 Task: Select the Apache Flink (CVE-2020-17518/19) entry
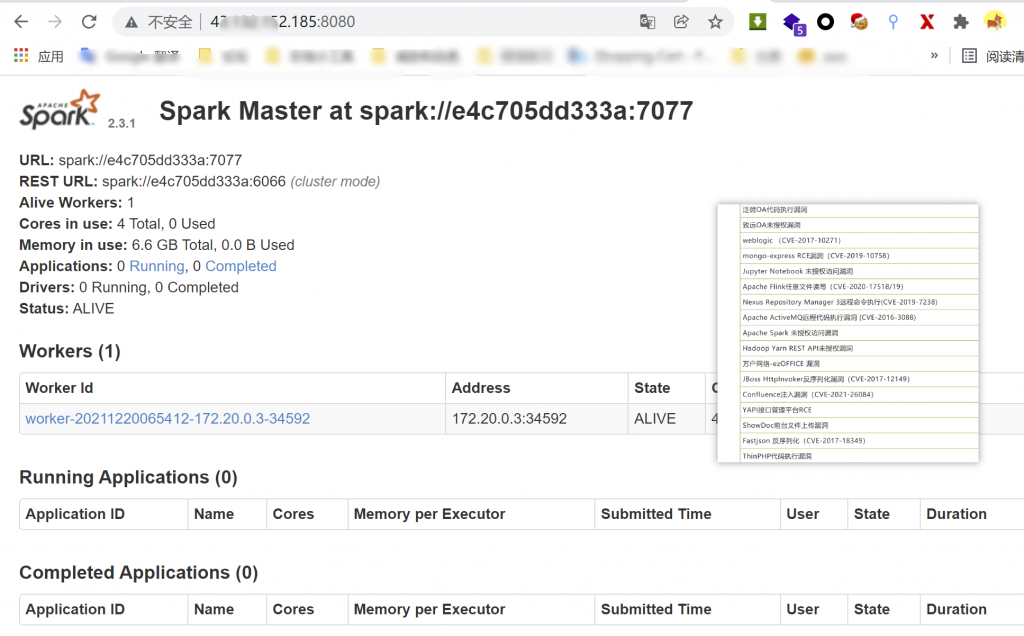pyautogui.click(x=859, y=287)
